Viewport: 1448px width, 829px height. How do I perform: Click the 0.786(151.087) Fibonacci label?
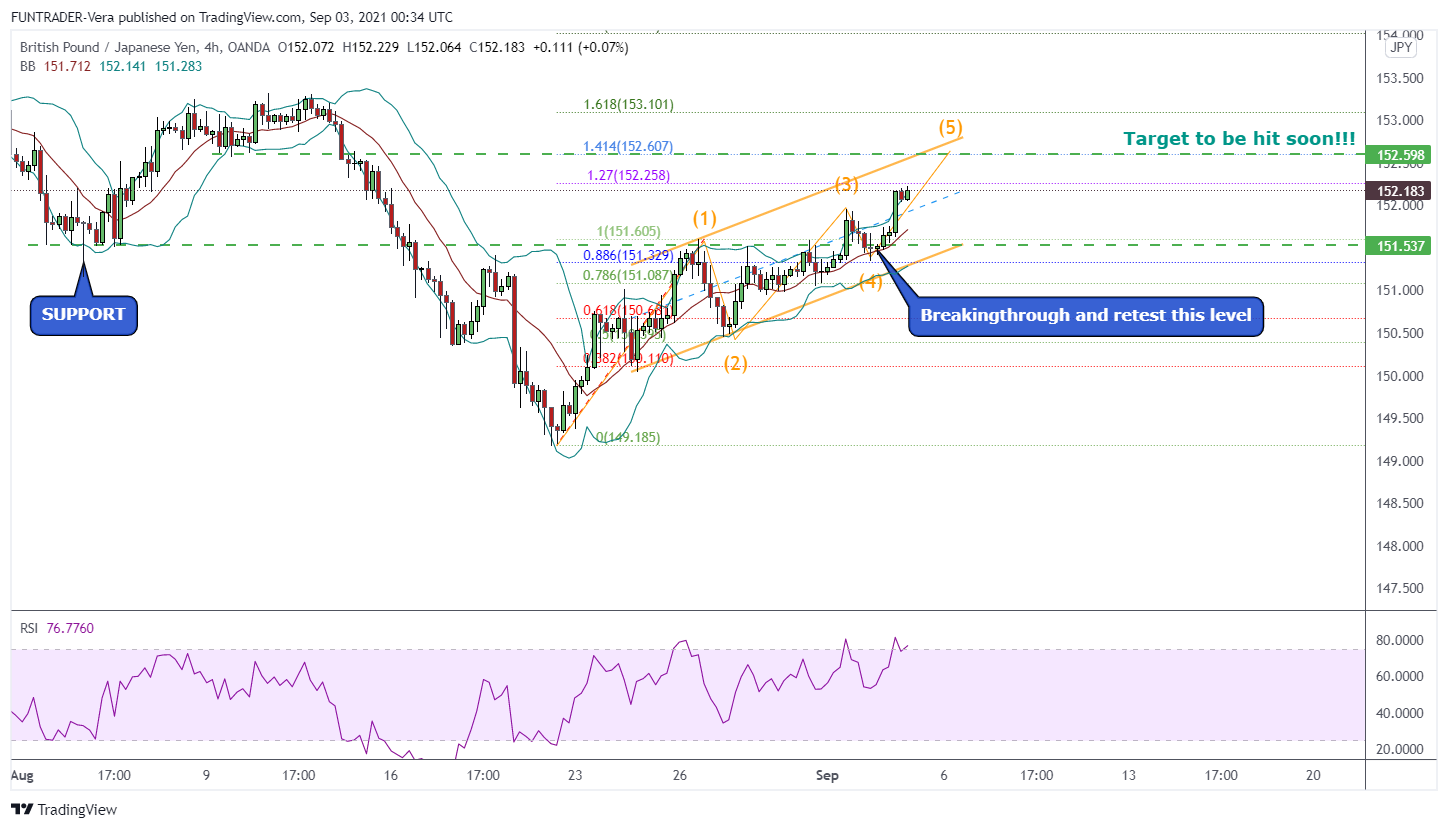(x=629, y=275)
